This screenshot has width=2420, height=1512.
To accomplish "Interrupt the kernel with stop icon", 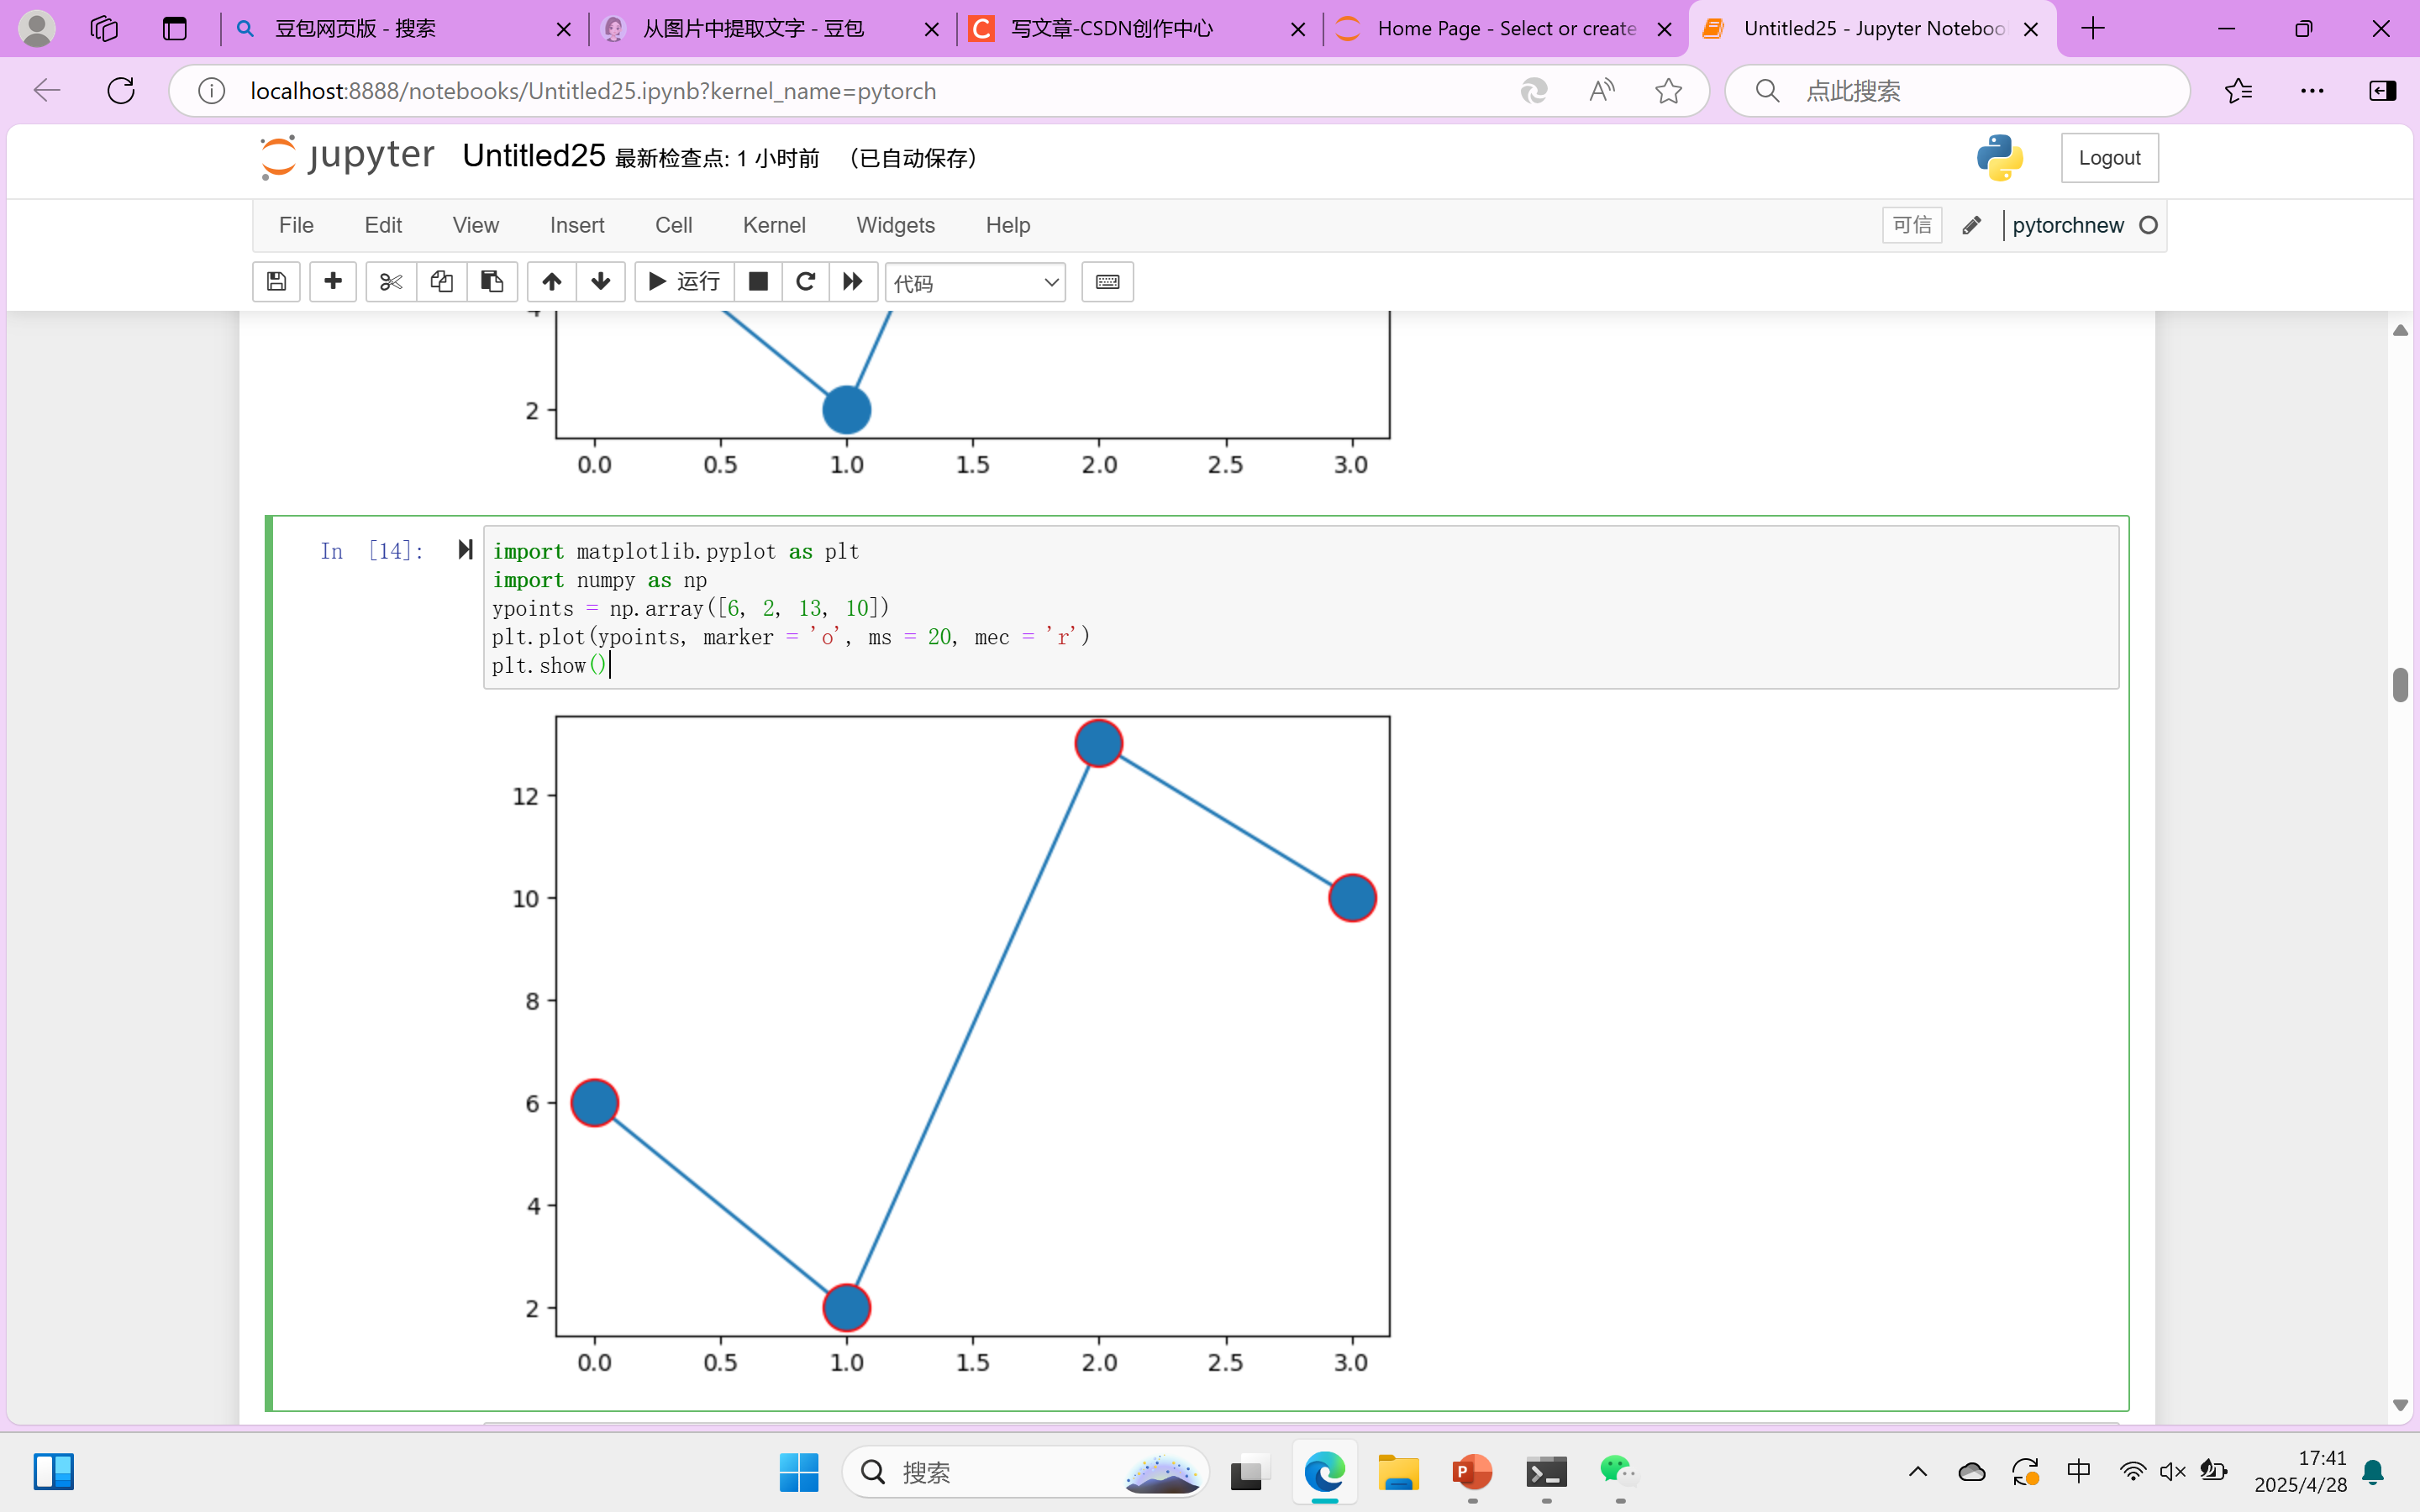I will [x=758, y=282].
